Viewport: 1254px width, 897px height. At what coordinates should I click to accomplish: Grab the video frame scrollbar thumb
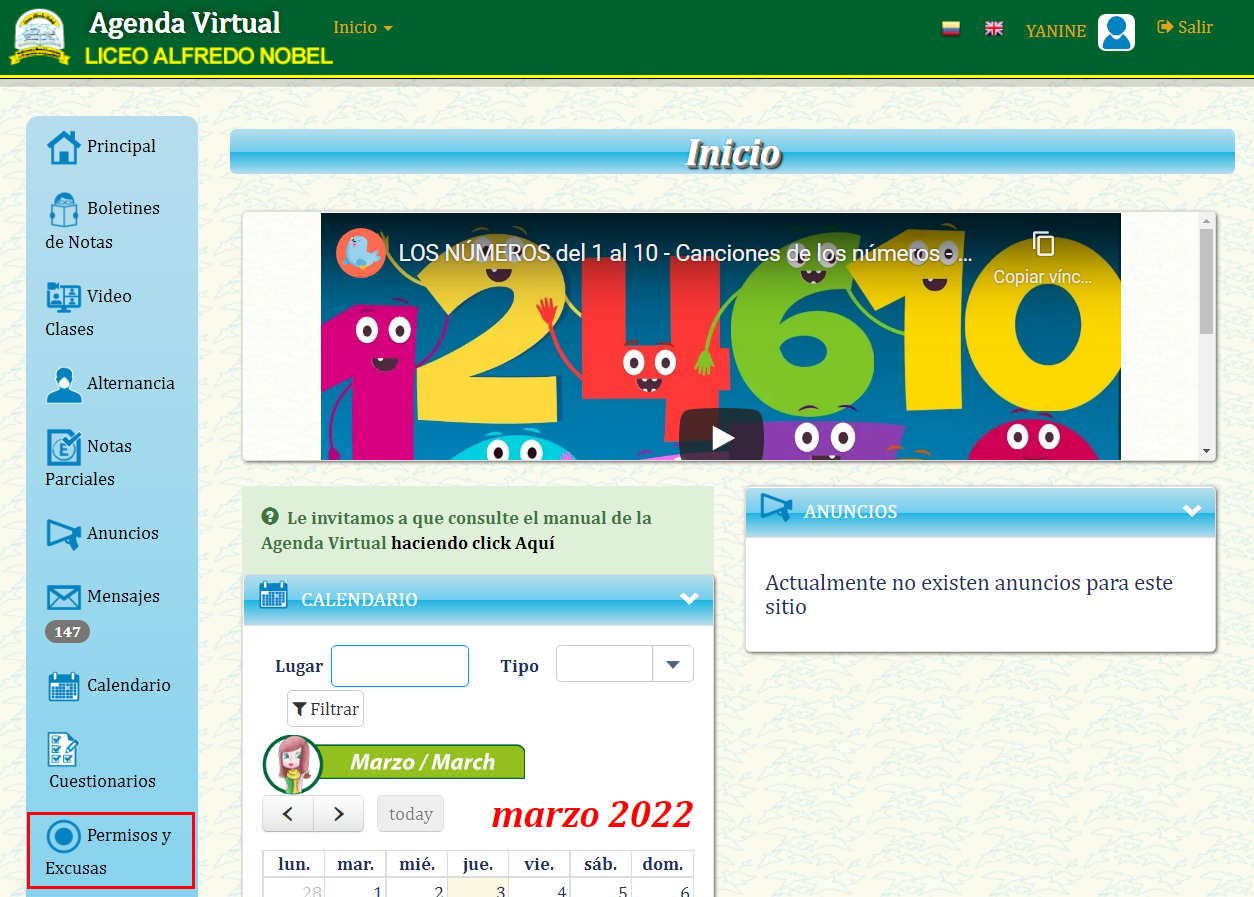click(x=1207, y=281)
